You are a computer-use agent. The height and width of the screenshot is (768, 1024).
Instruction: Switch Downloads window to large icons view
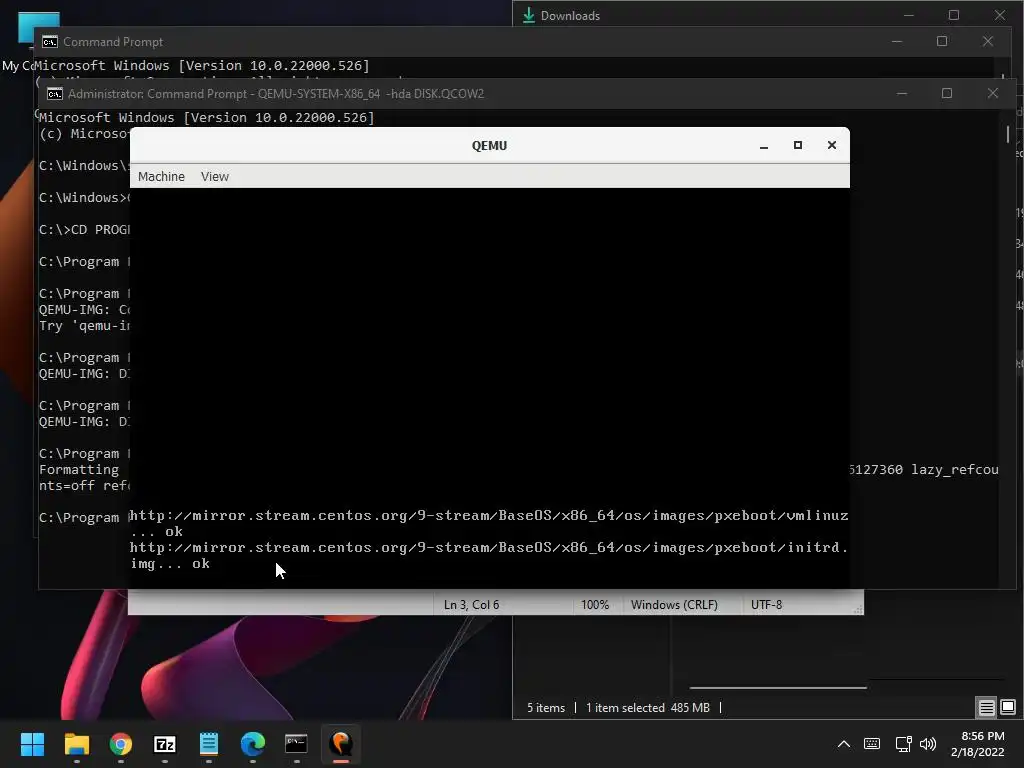(x=1008, y=707)
